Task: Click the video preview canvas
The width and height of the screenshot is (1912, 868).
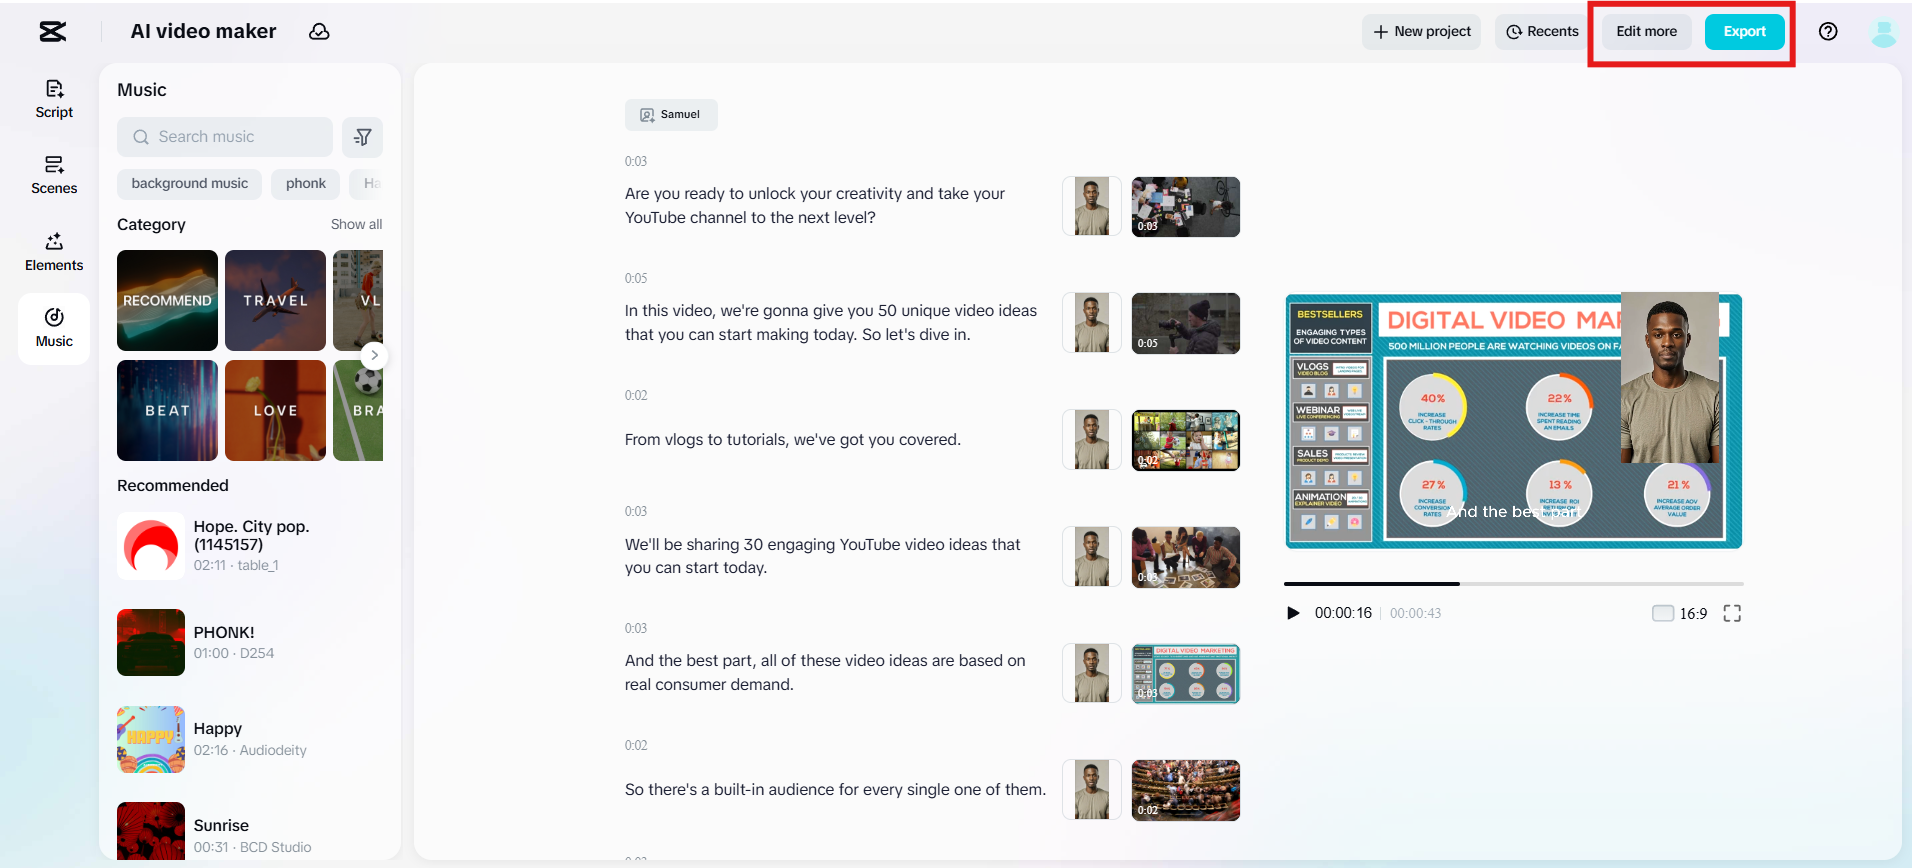Action: click(x=1514, y=421)
